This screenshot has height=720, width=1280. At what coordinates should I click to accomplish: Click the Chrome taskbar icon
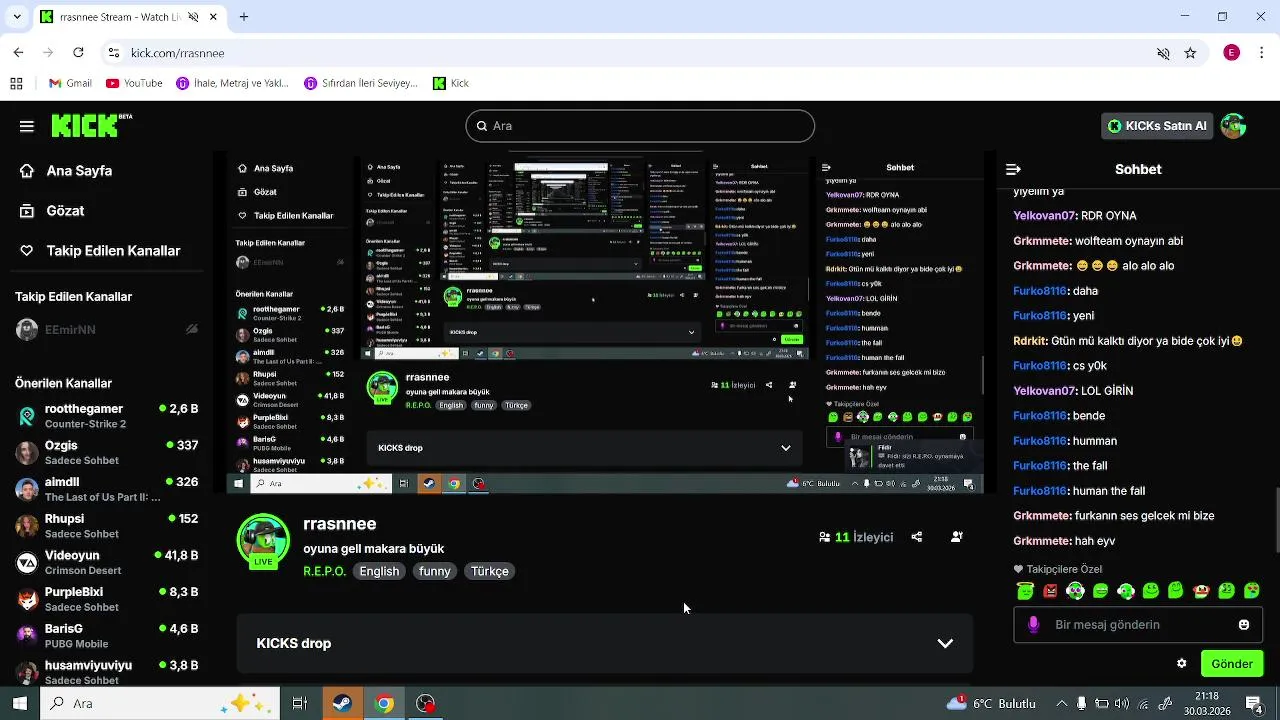(384, 704)
